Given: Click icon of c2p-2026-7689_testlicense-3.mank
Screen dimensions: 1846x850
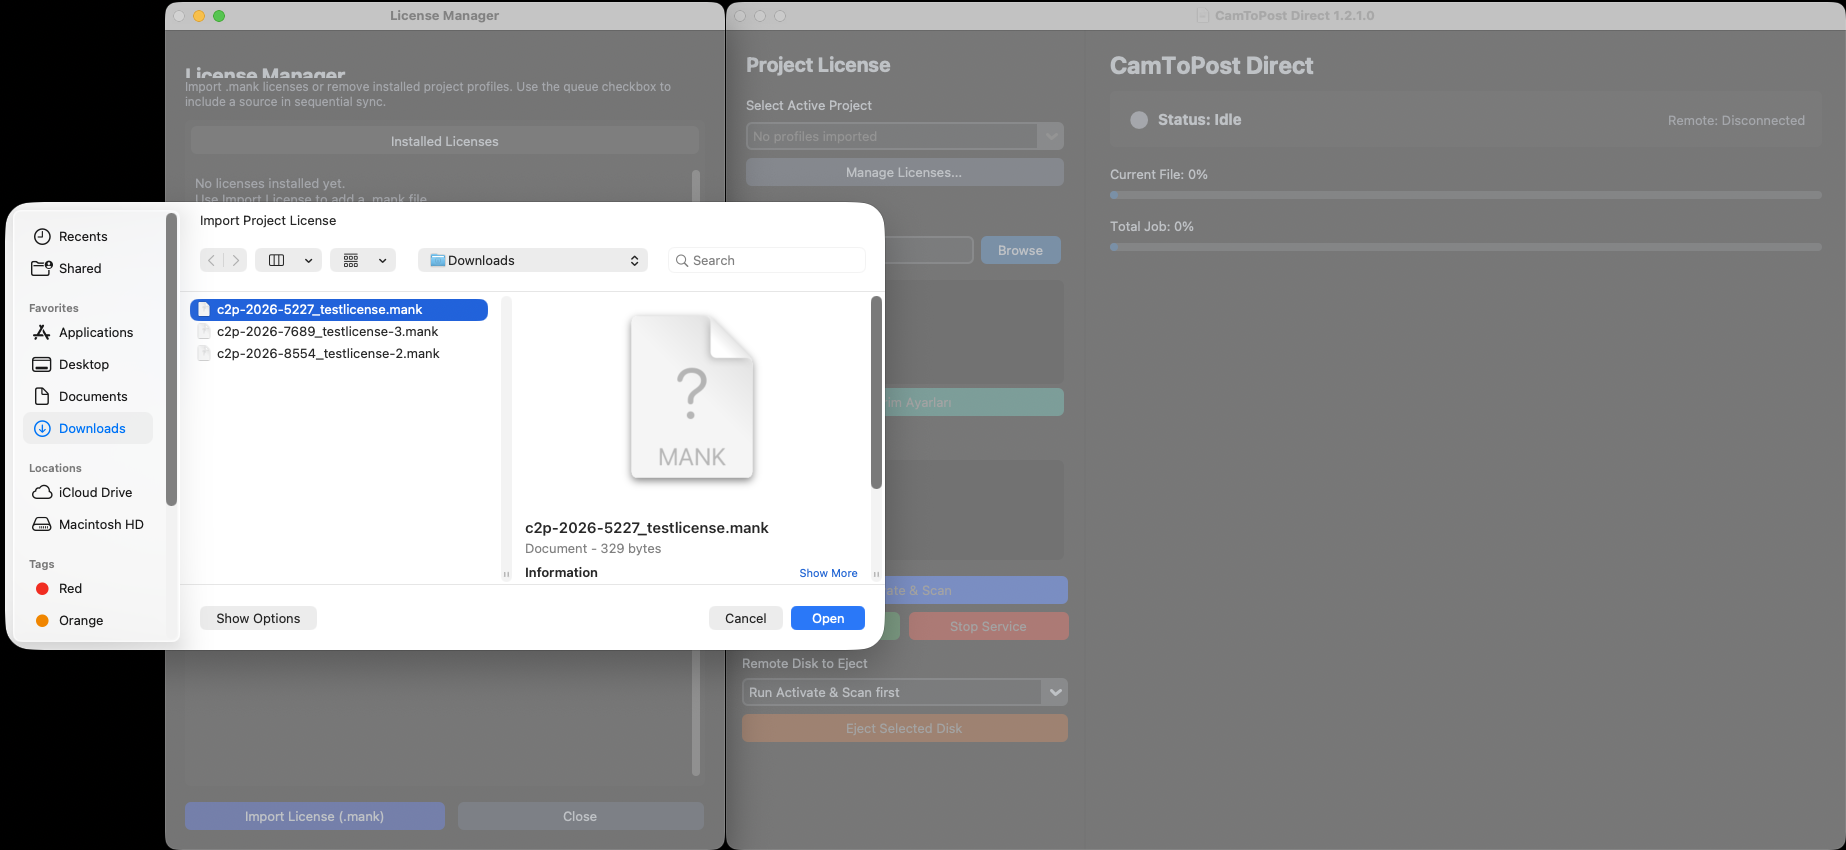Looking at the screenshot, I should point(204,331).
